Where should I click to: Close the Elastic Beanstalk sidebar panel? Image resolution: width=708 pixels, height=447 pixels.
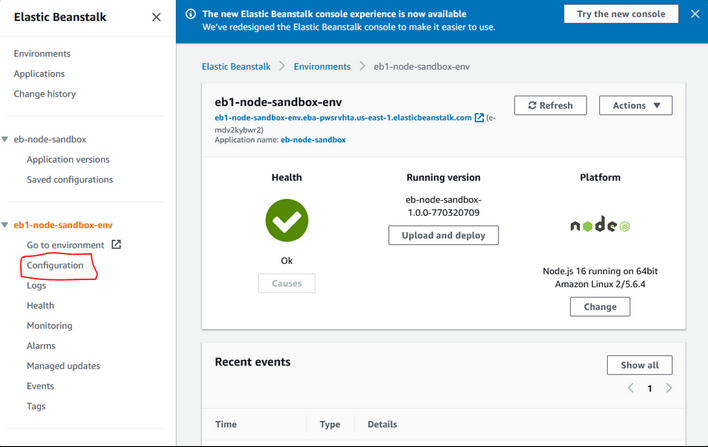(156, 17)
